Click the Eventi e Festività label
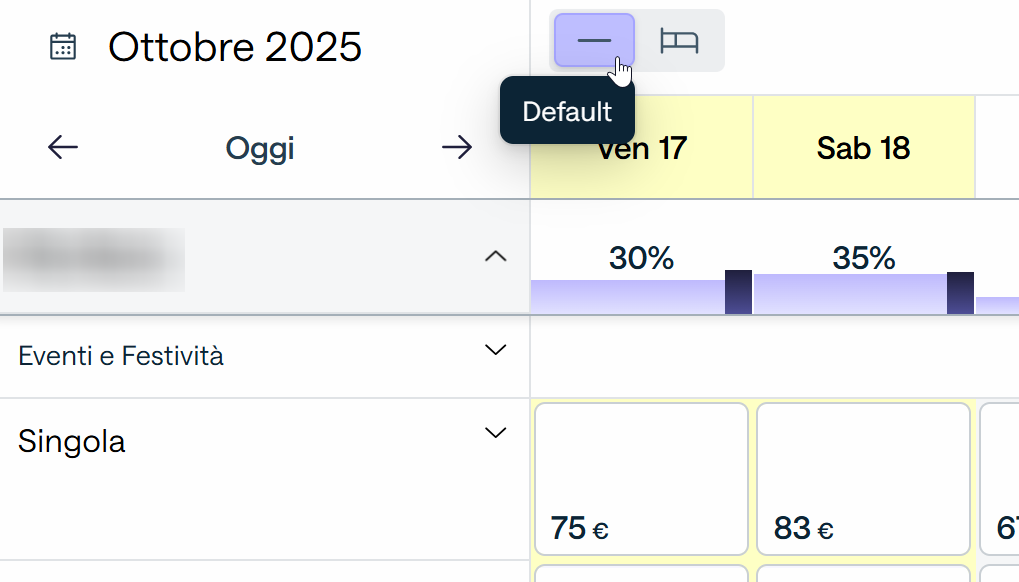 121,356
